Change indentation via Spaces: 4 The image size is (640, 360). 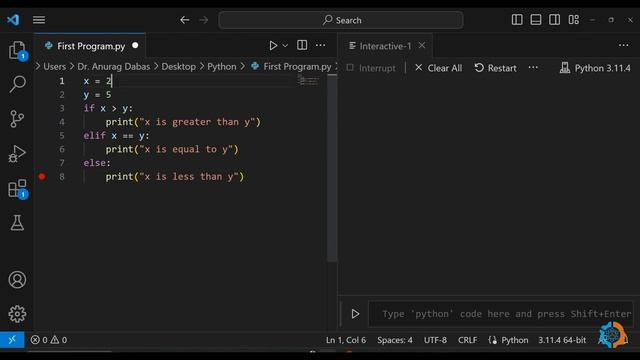click(395, 340)
